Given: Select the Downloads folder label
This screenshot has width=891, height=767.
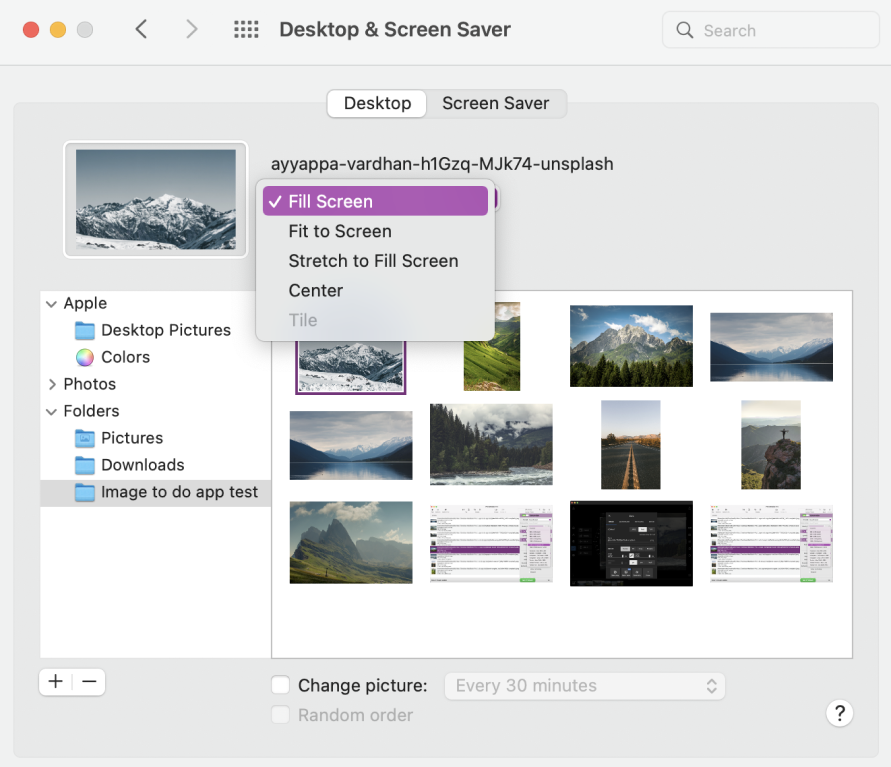Looking at the screenshot, I should click(x=143, y=465).
